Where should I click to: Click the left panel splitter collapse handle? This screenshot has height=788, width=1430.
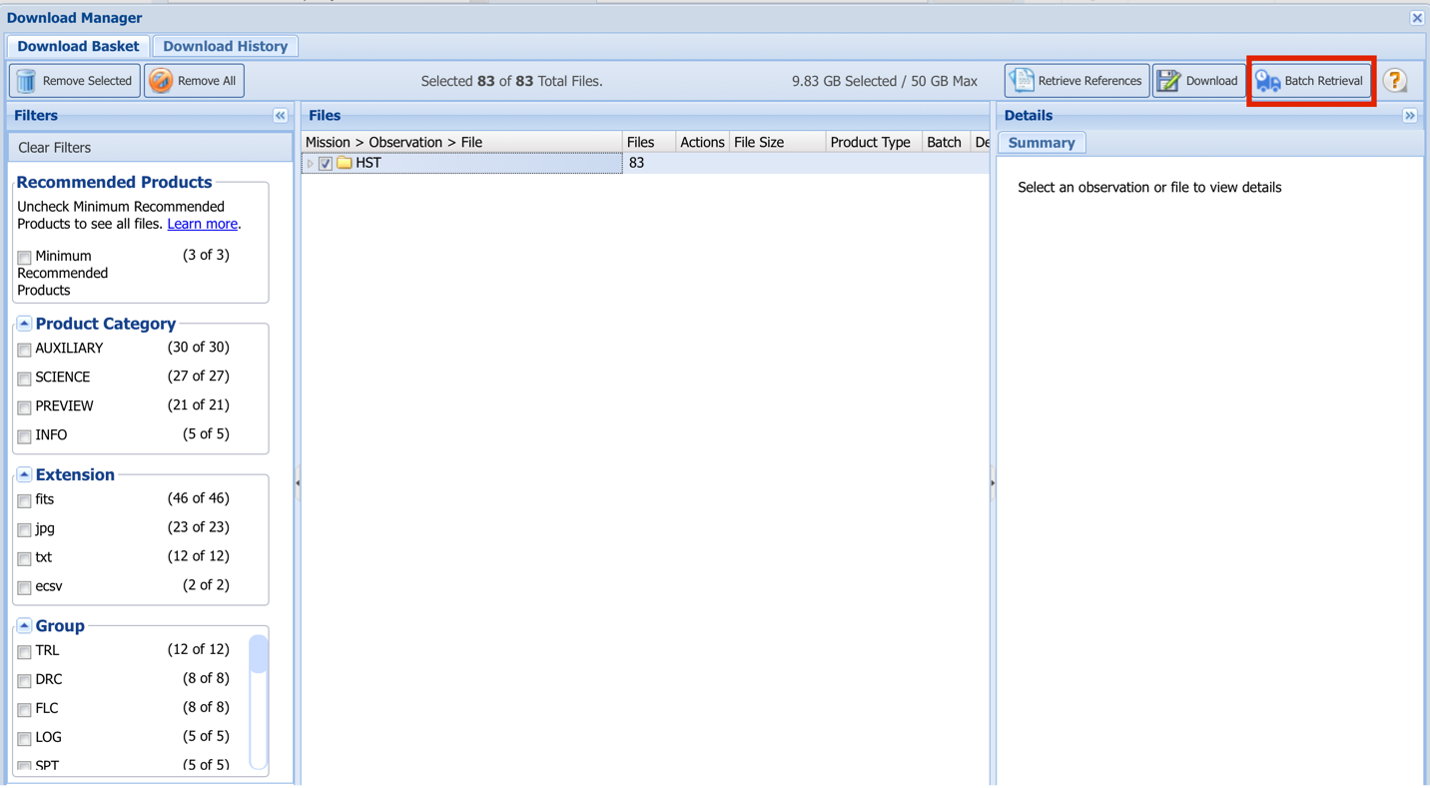coord(297,483)
